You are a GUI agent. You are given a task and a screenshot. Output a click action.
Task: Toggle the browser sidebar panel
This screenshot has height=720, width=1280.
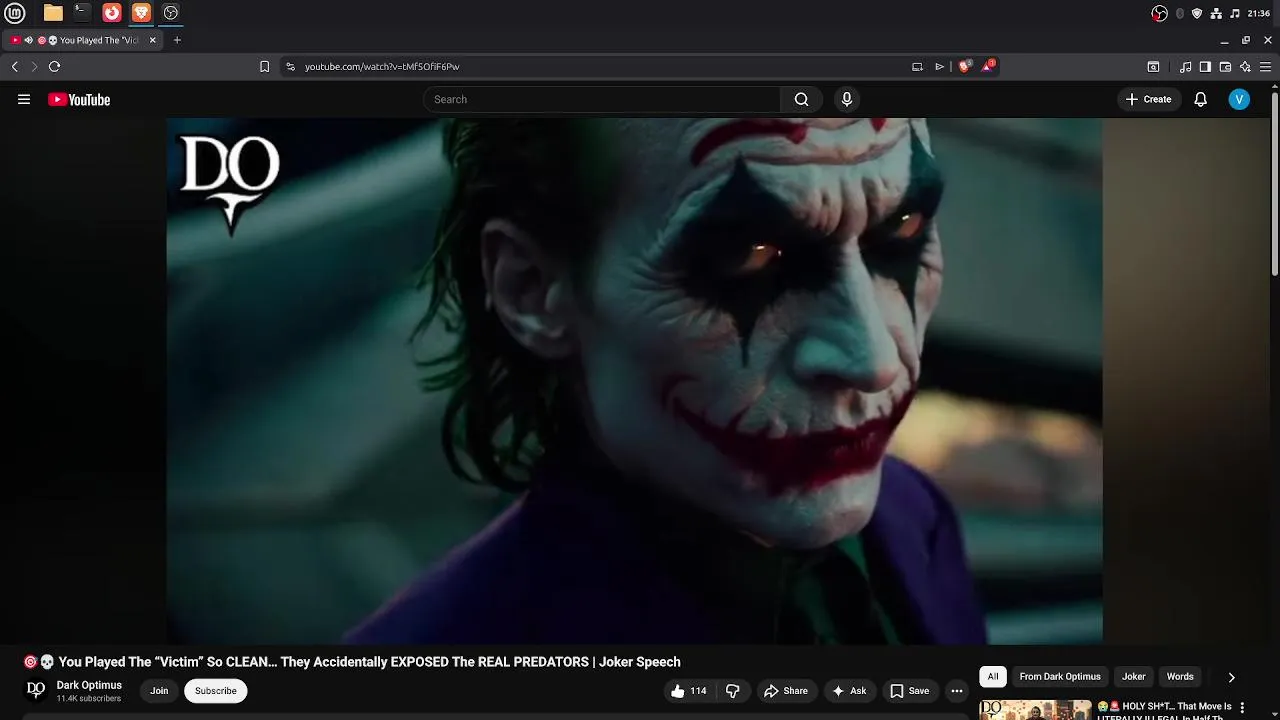click(1205, 66)
